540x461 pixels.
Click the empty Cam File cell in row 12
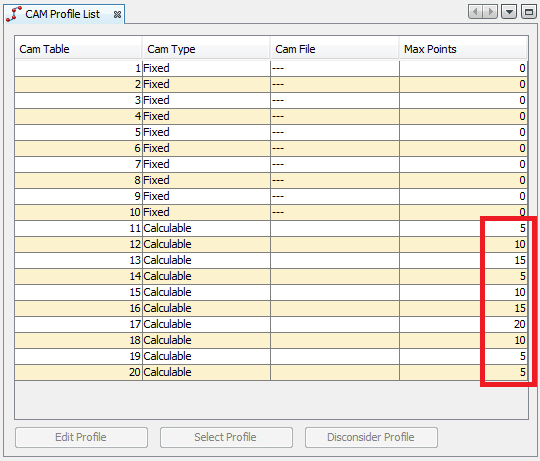(x=335, y=244)
